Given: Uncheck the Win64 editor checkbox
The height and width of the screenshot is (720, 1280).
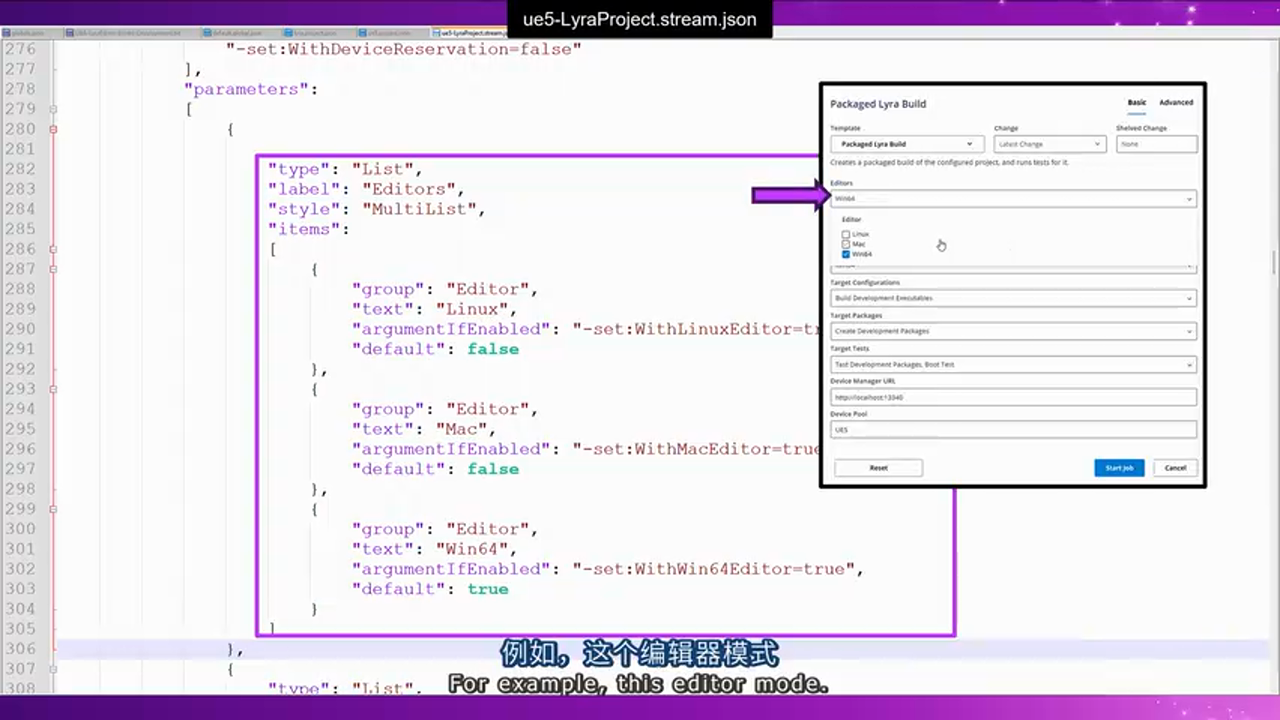Looking at the screenshot, I should pos(846,254).
